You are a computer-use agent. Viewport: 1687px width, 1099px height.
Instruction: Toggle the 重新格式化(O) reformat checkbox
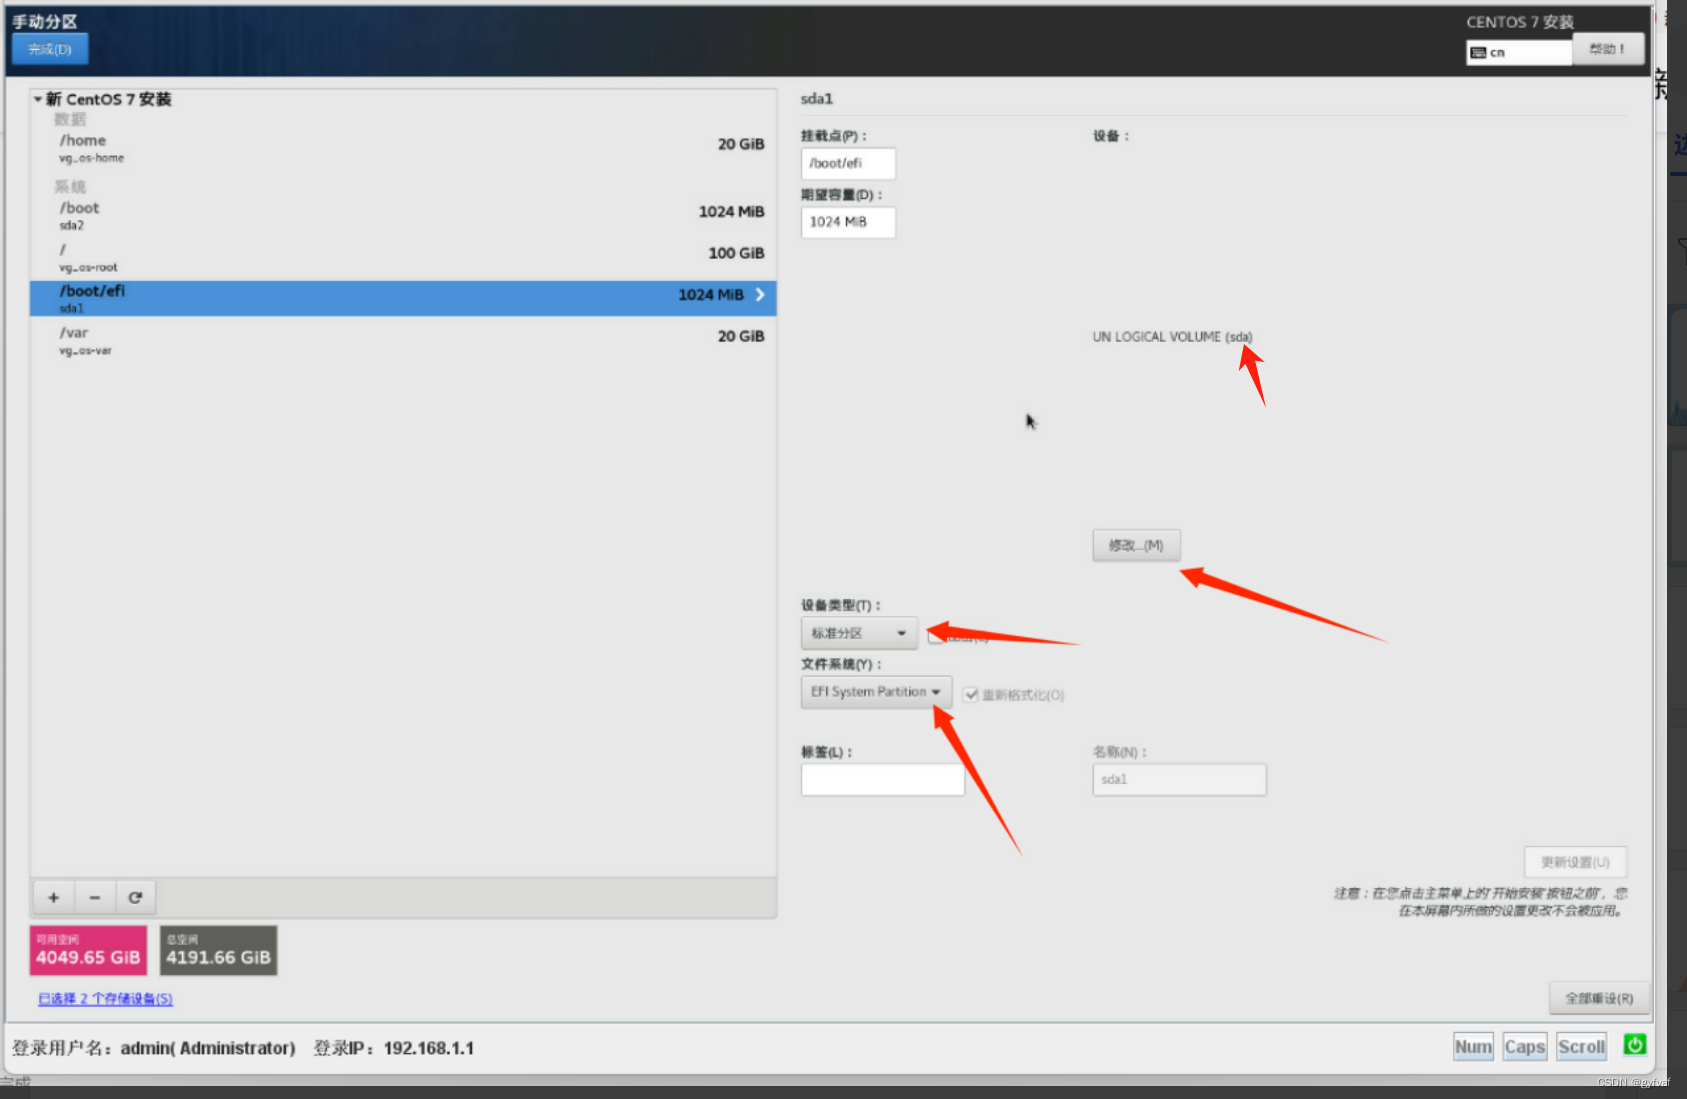pos(971,694)
